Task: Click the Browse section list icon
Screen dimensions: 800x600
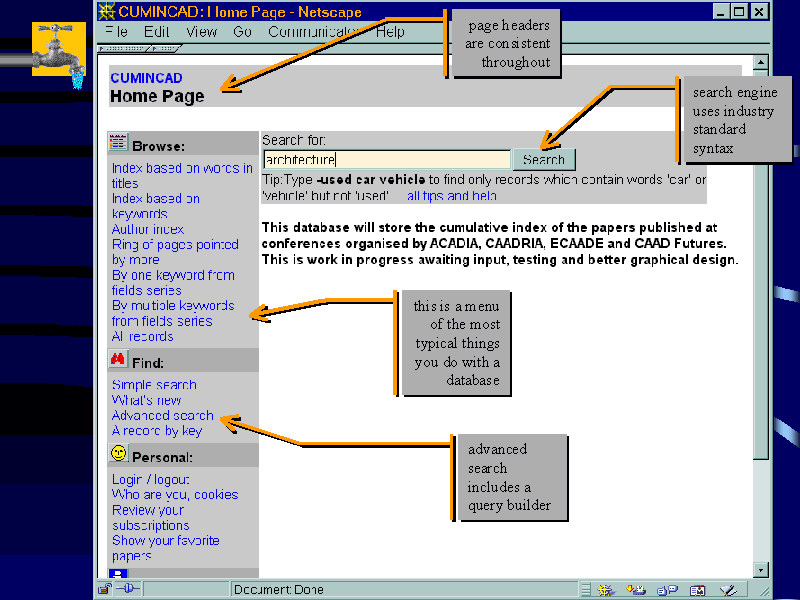Action: click(x=116, y=142)
